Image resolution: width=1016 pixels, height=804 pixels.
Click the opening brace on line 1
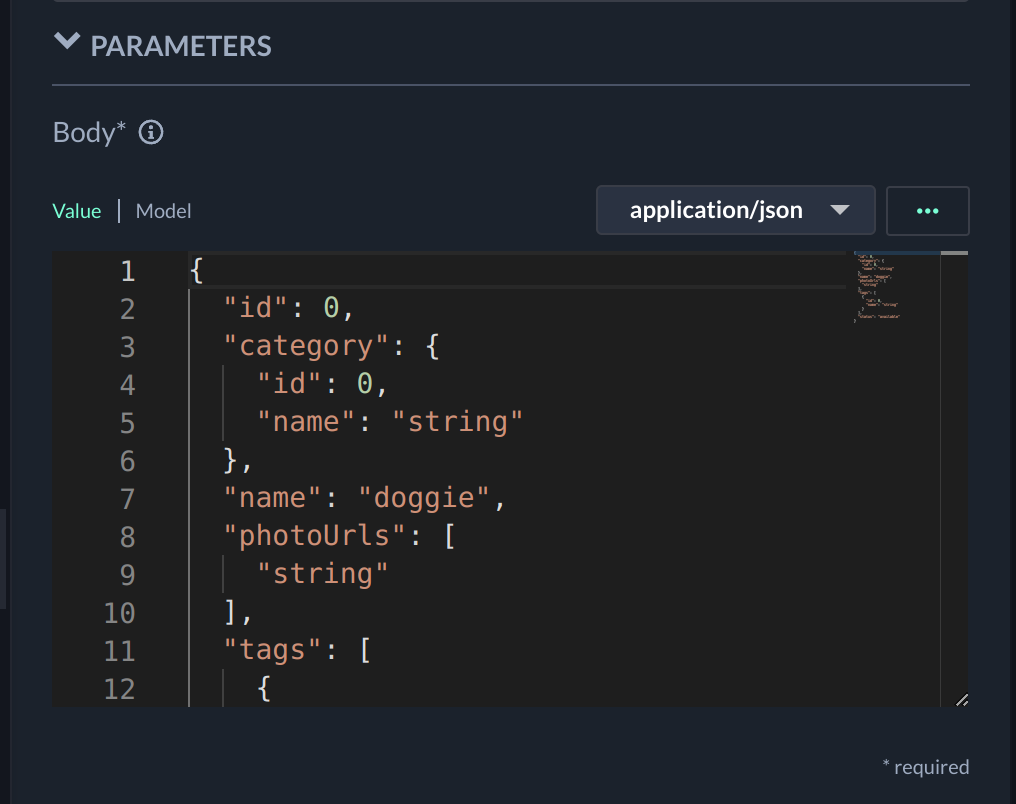pos(196,271)
